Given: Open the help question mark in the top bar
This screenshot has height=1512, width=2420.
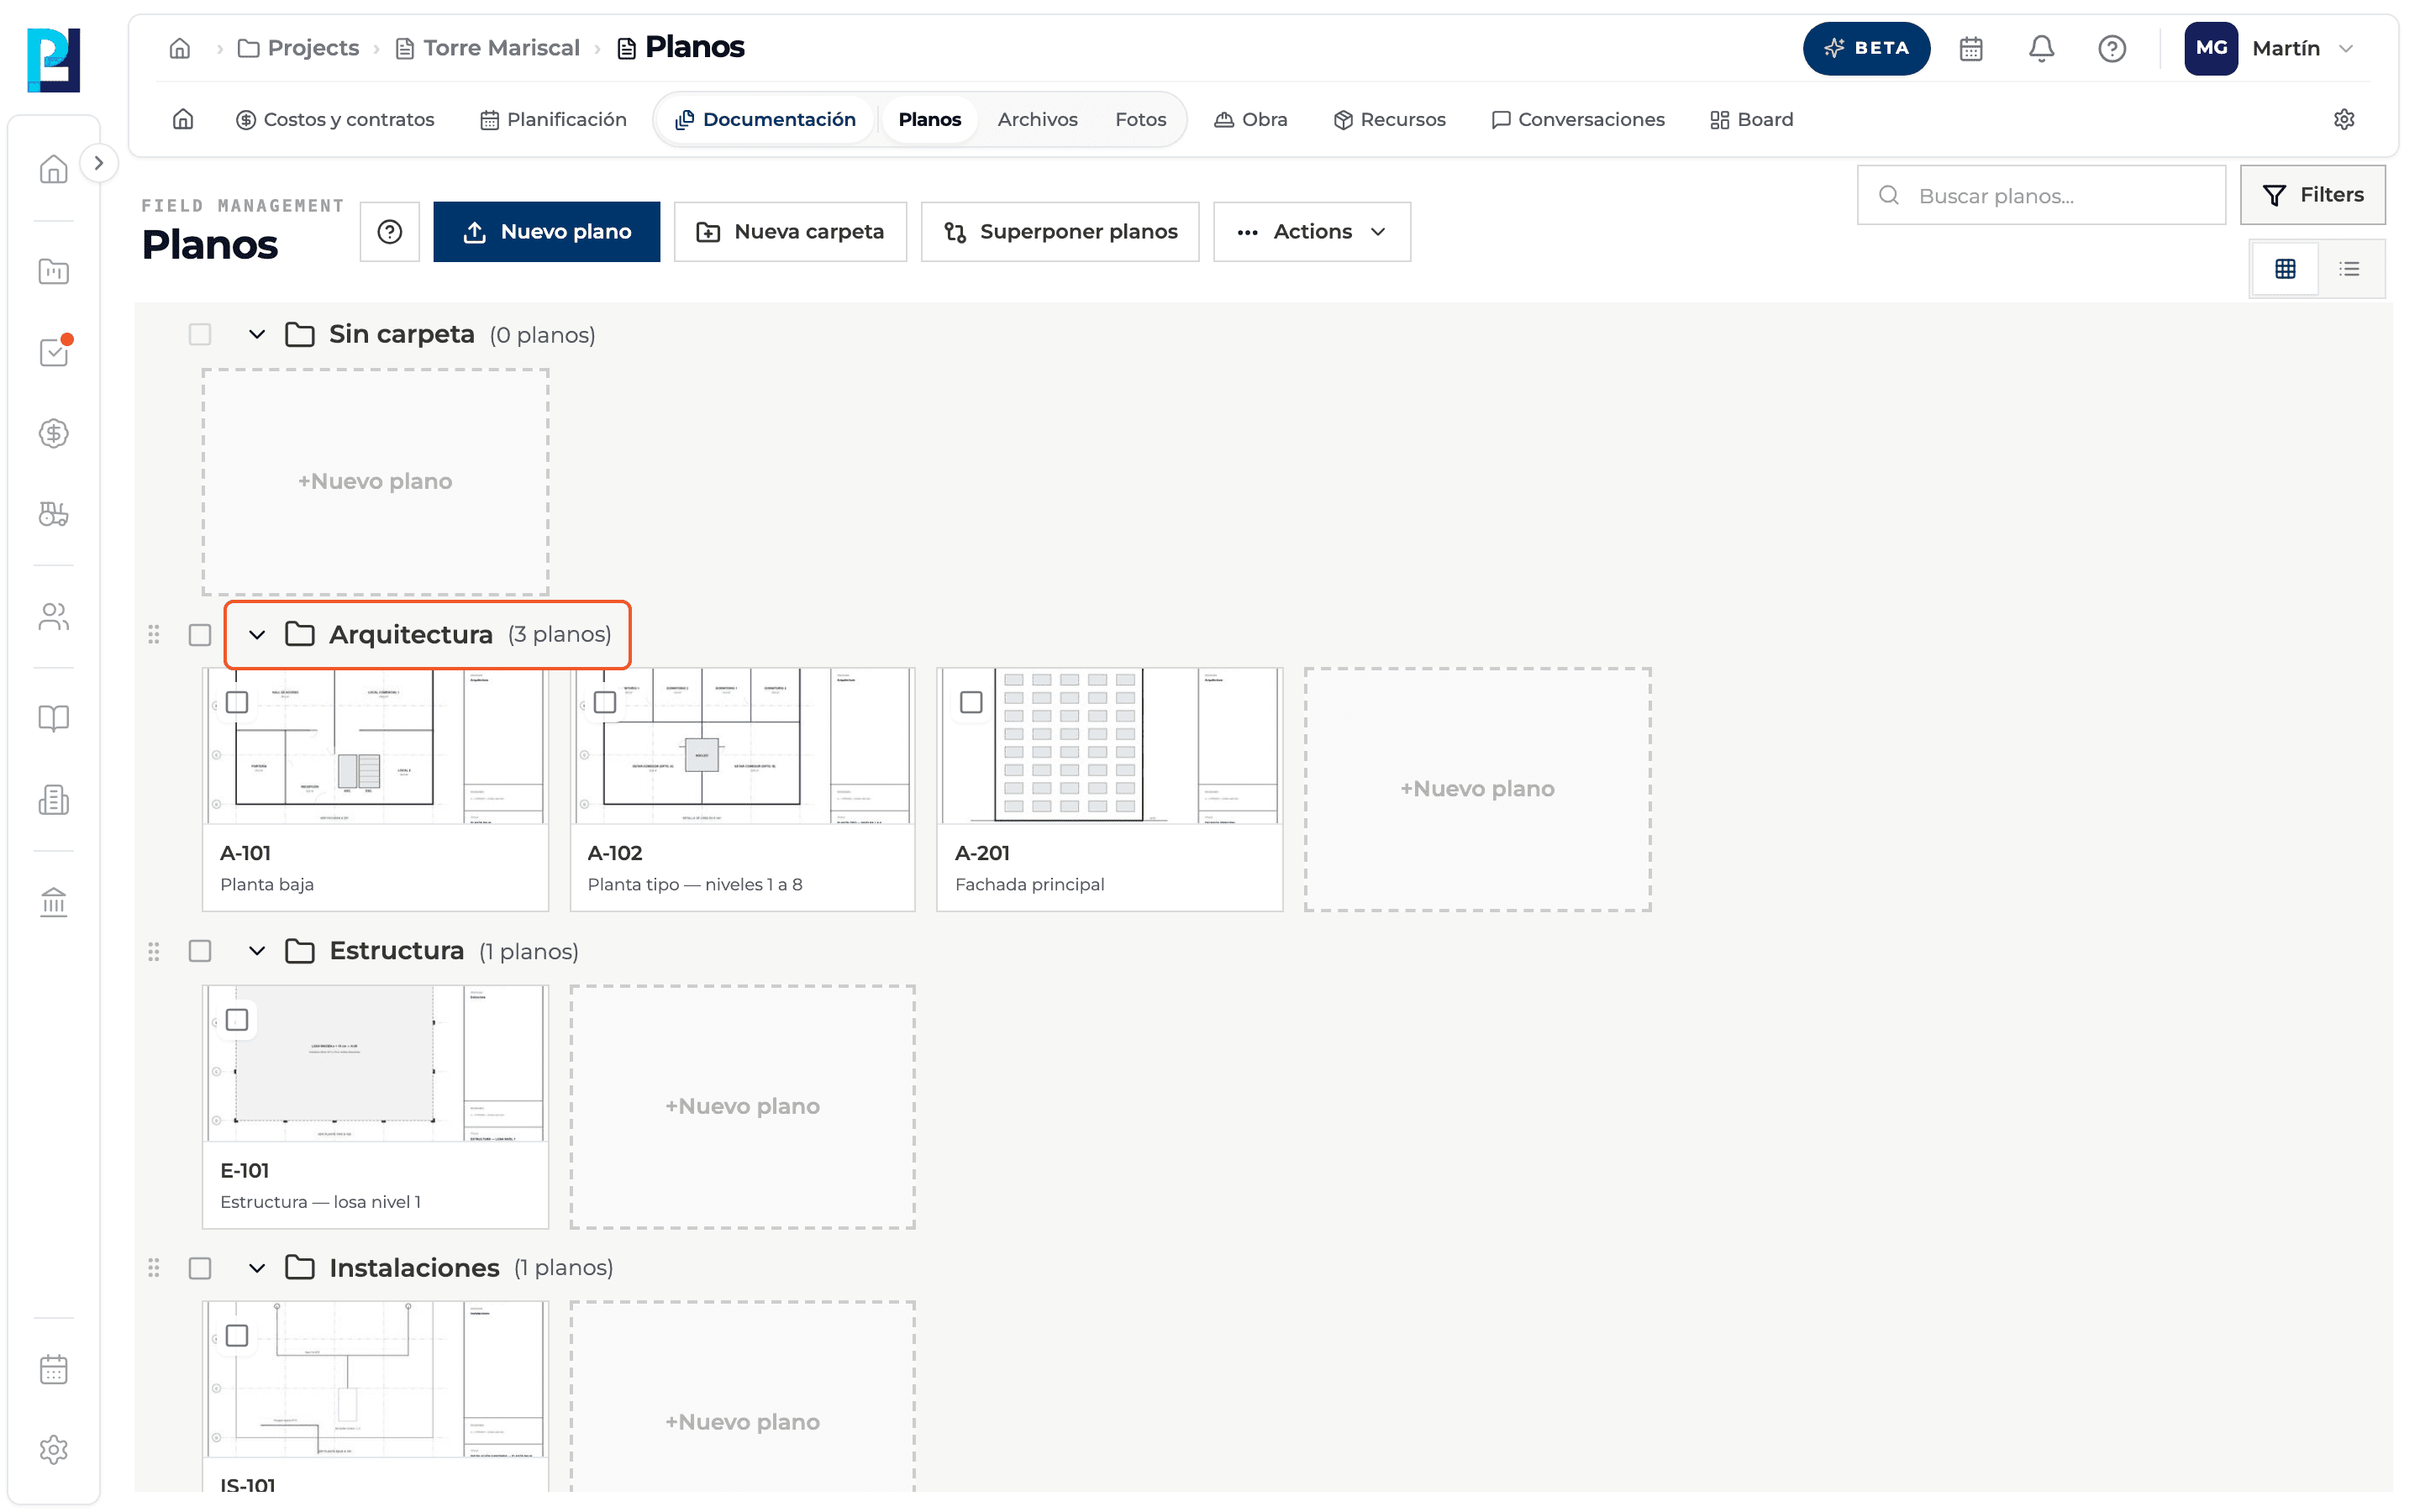Looking at the screenshot, I should point(2111,48).
